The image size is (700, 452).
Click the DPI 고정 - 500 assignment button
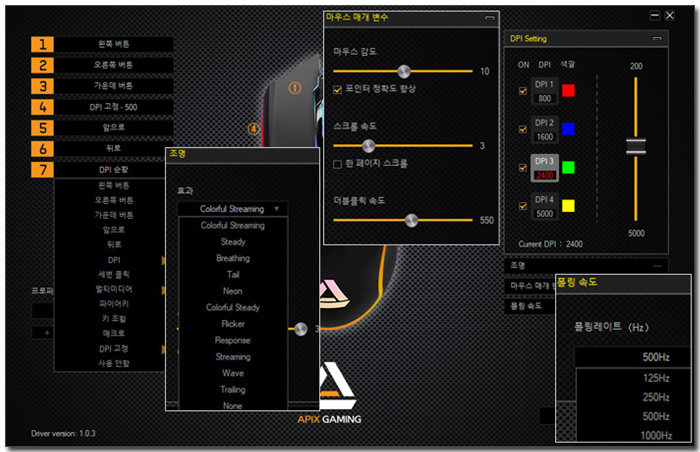114,107
